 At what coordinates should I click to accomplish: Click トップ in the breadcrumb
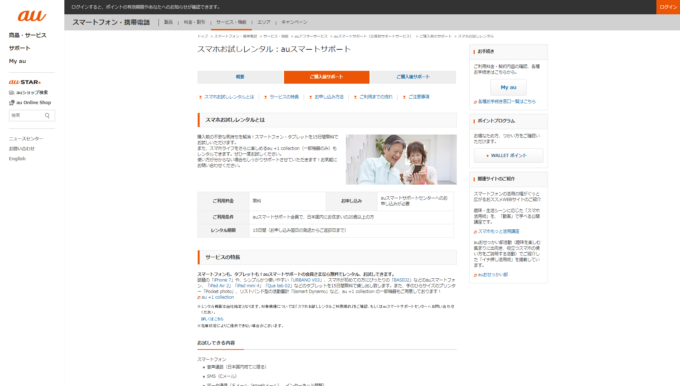pyautogui.click(x=203, y=36)
